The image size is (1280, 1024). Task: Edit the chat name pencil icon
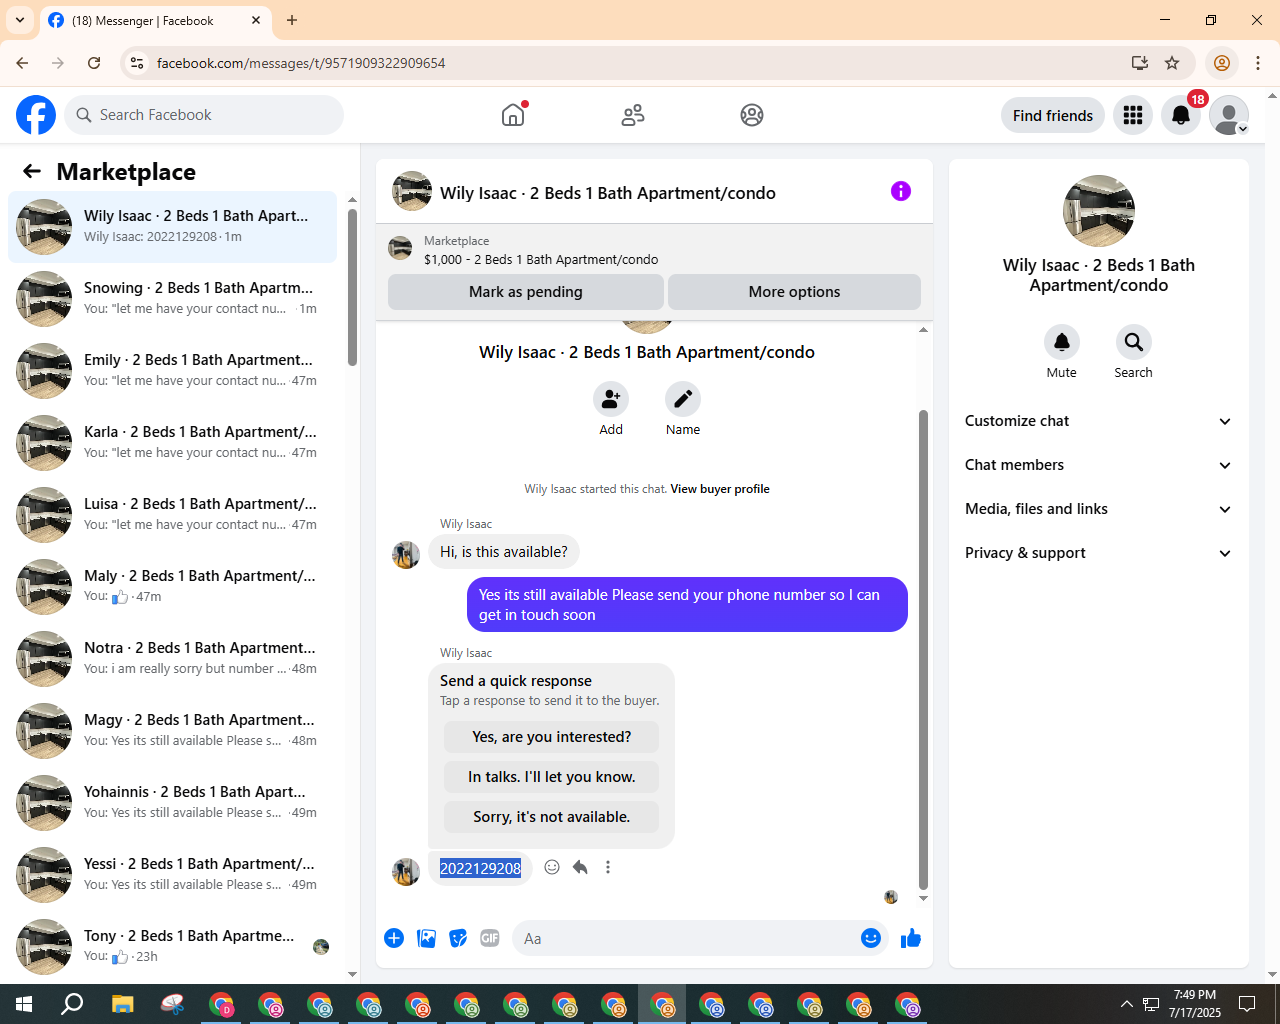(683, 399)
